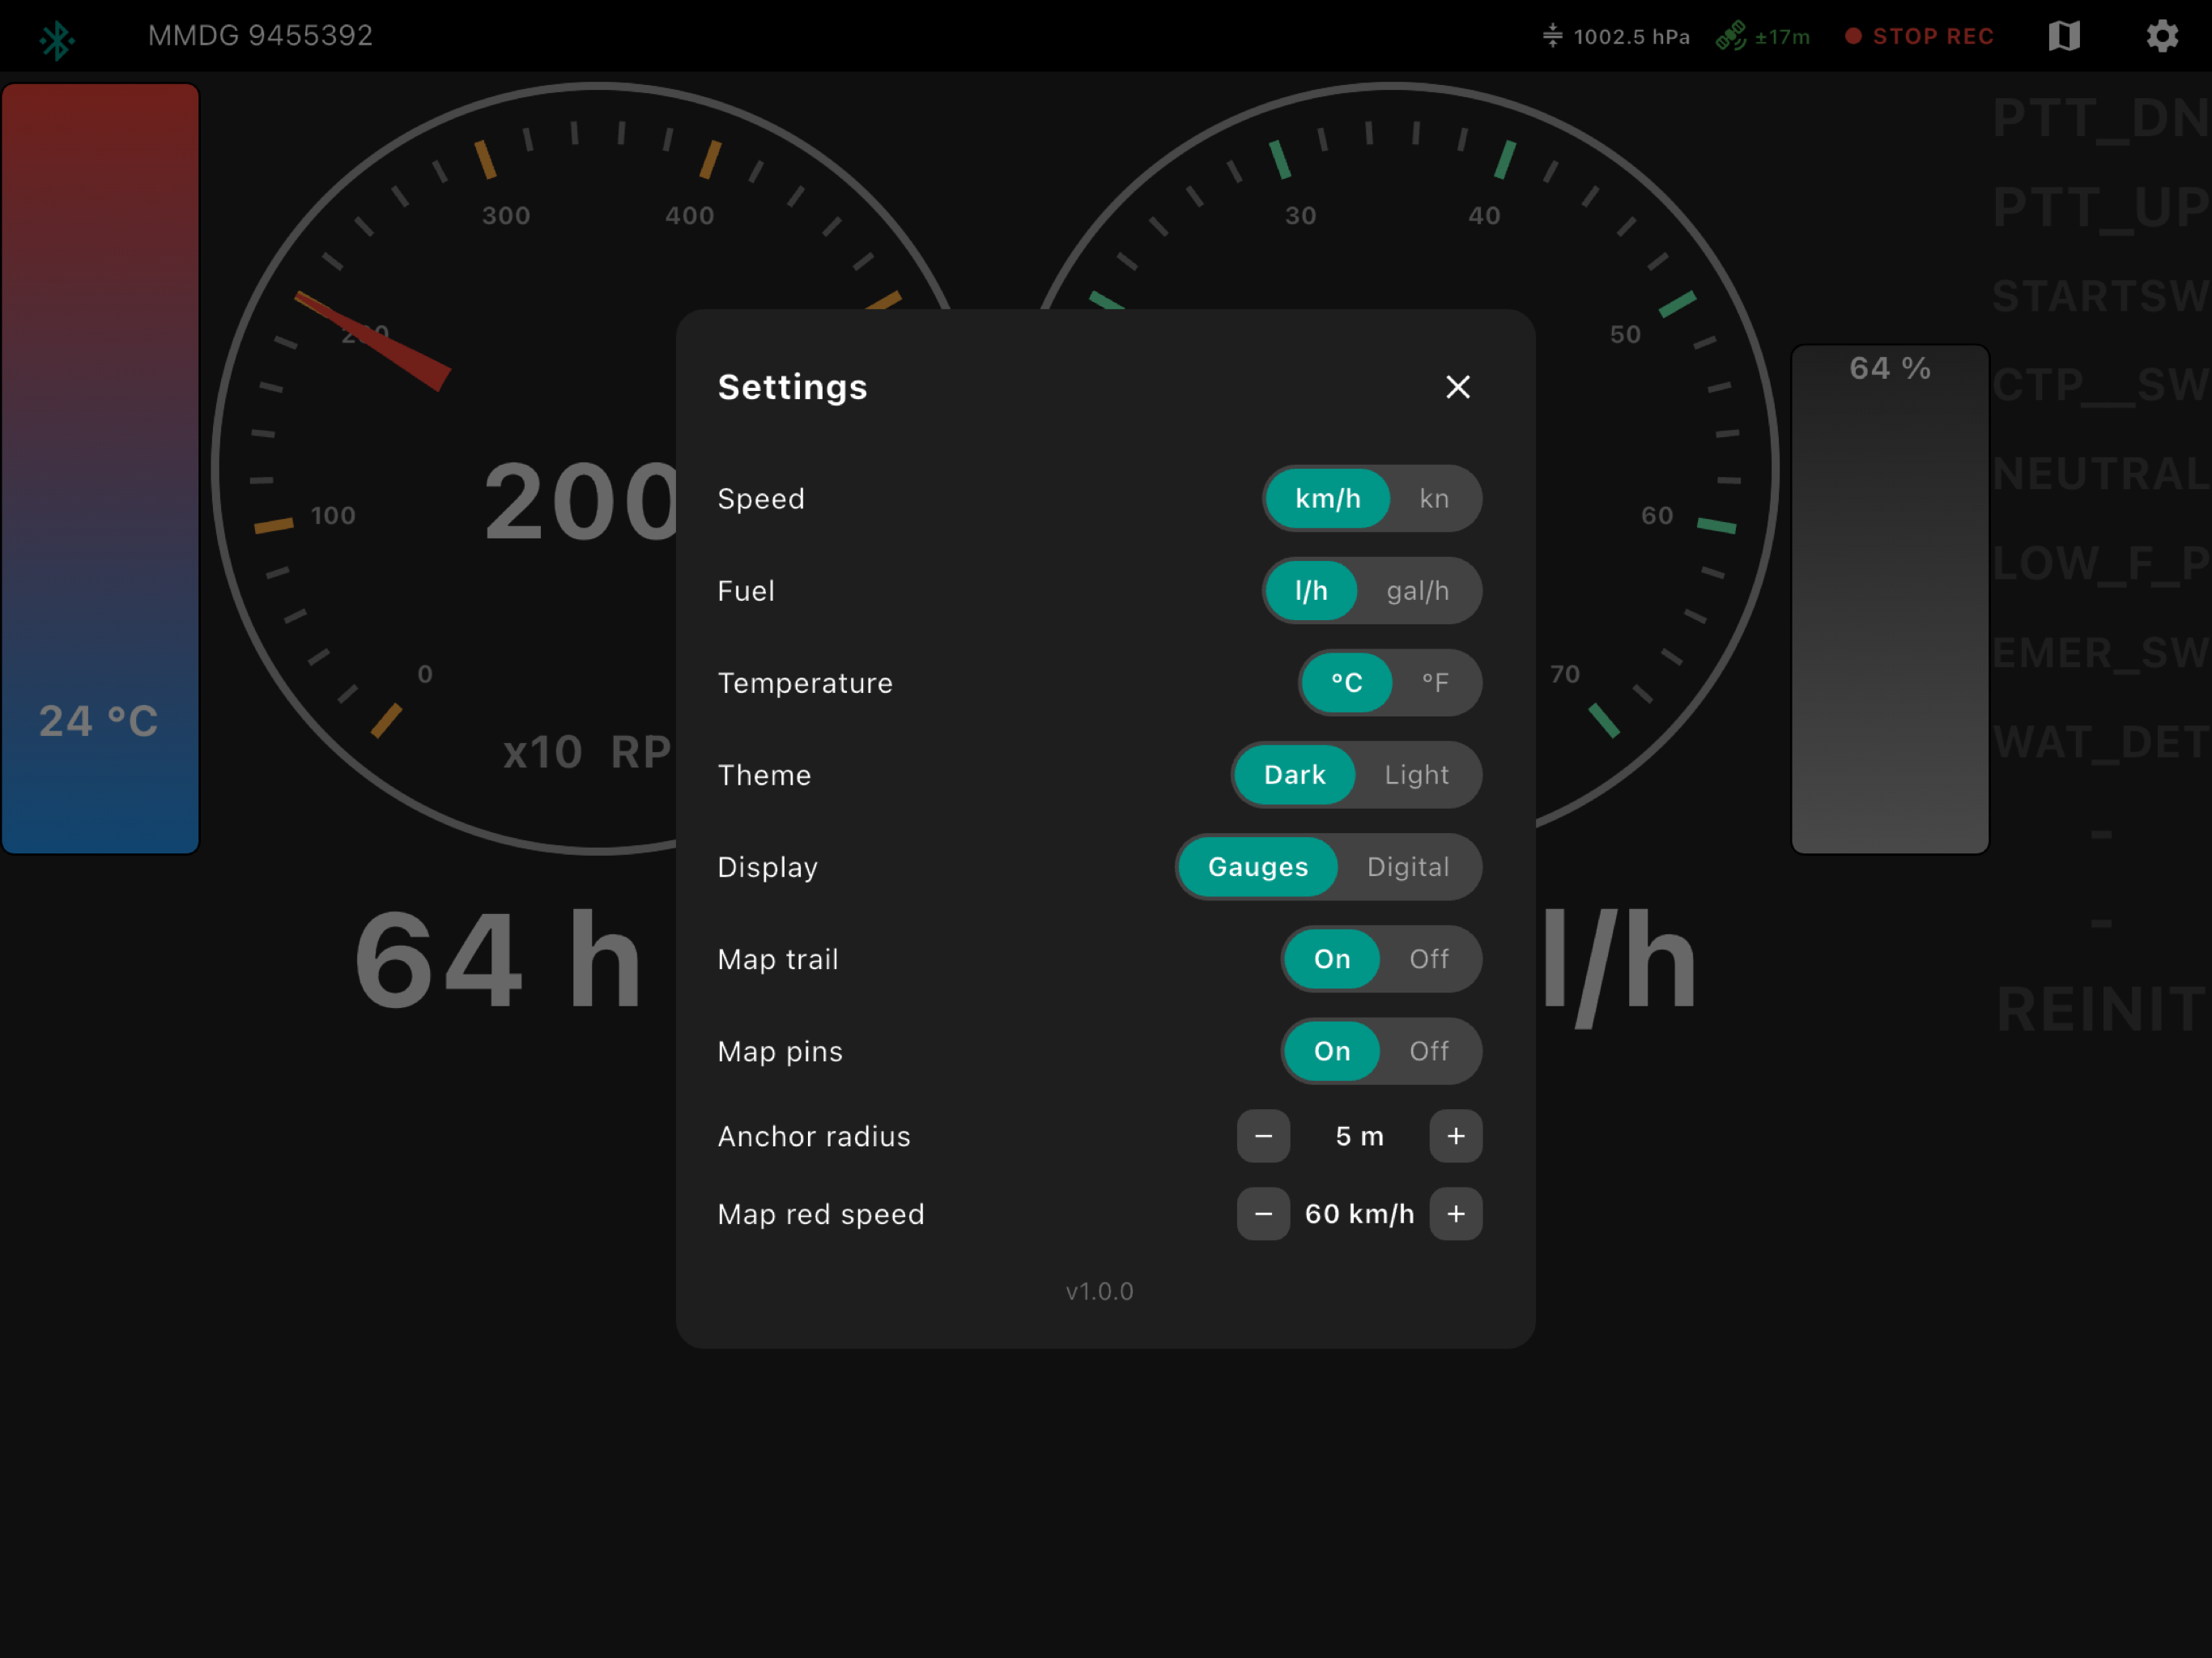
Task: Choose °C temperature unit
Action: (x=1346, y=683)
